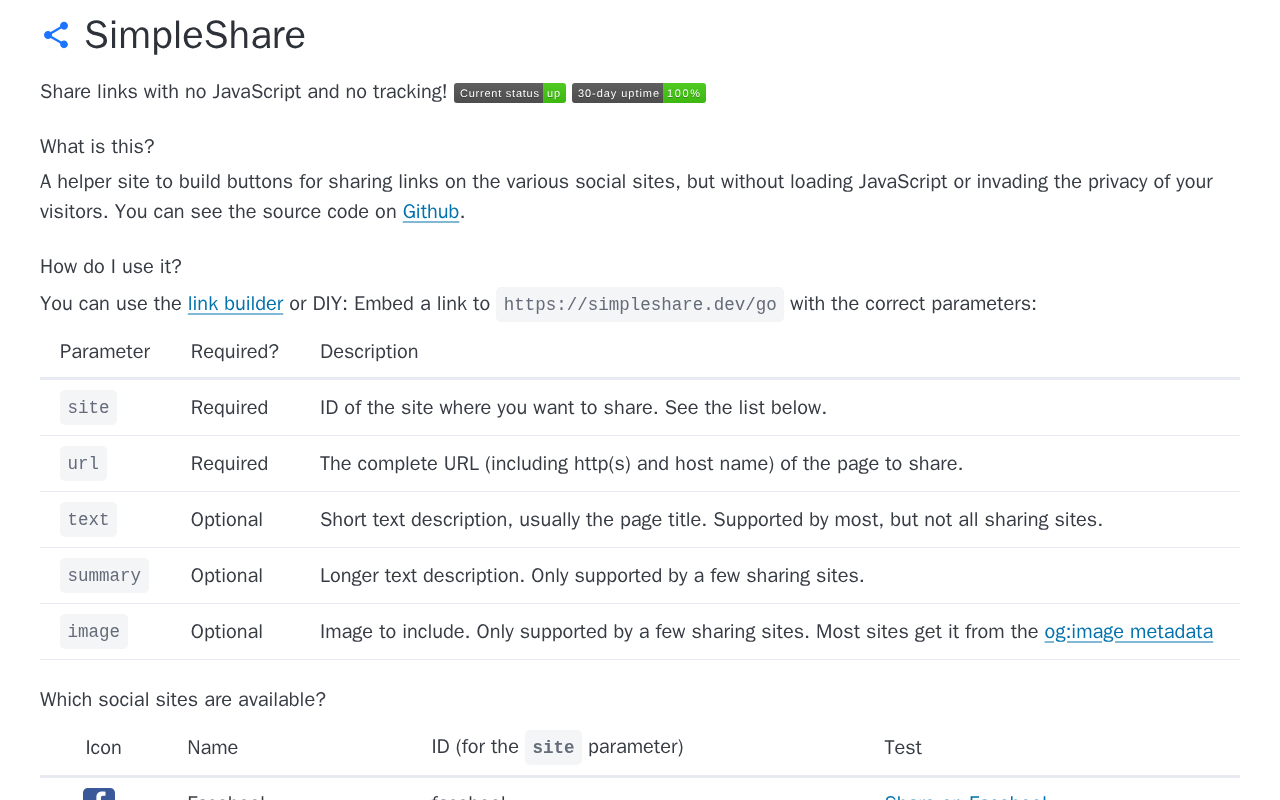The width and height of the screenshot is (1280, 800).
Task: Click the Required? column header
Action: (235, 352)
